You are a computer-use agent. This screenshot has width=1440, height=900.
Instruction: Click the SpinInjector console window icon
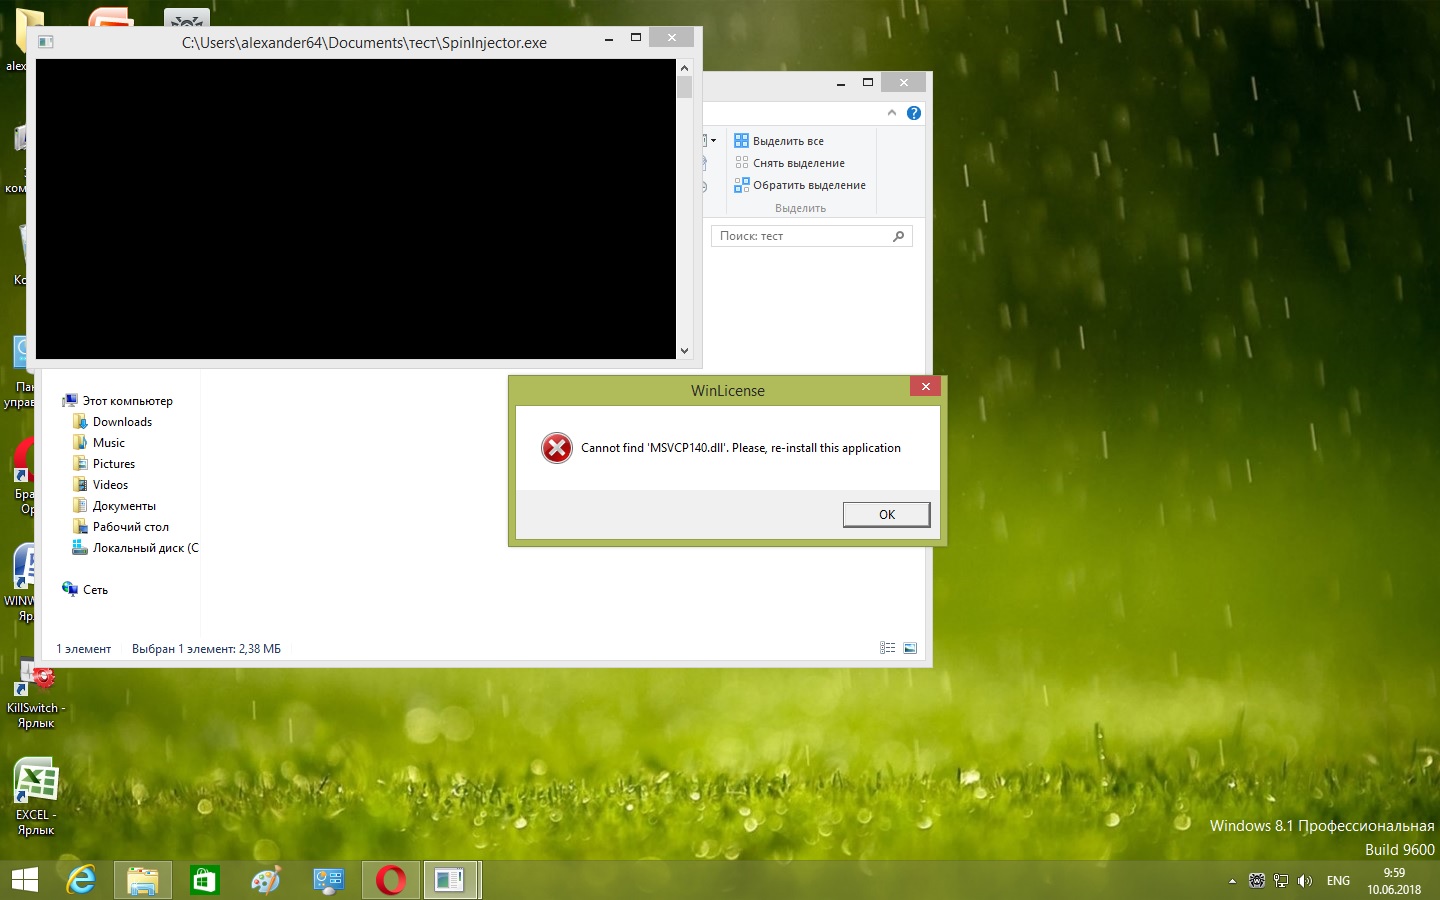[45, 42]
